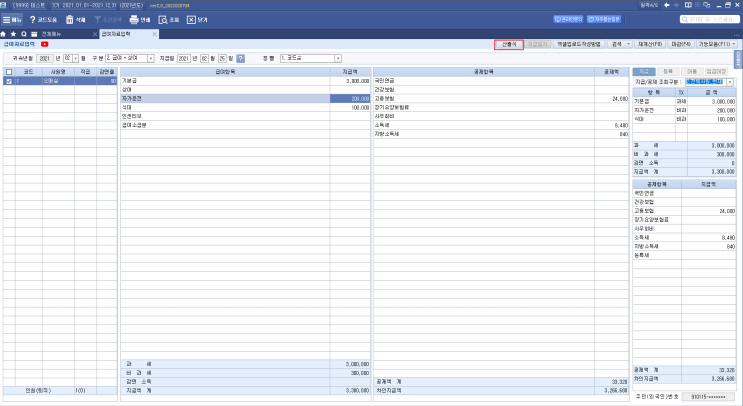This screenshot has width=743, height=406.
Task: Open the 기능모음(F11) dropdown
Action: 716,44
